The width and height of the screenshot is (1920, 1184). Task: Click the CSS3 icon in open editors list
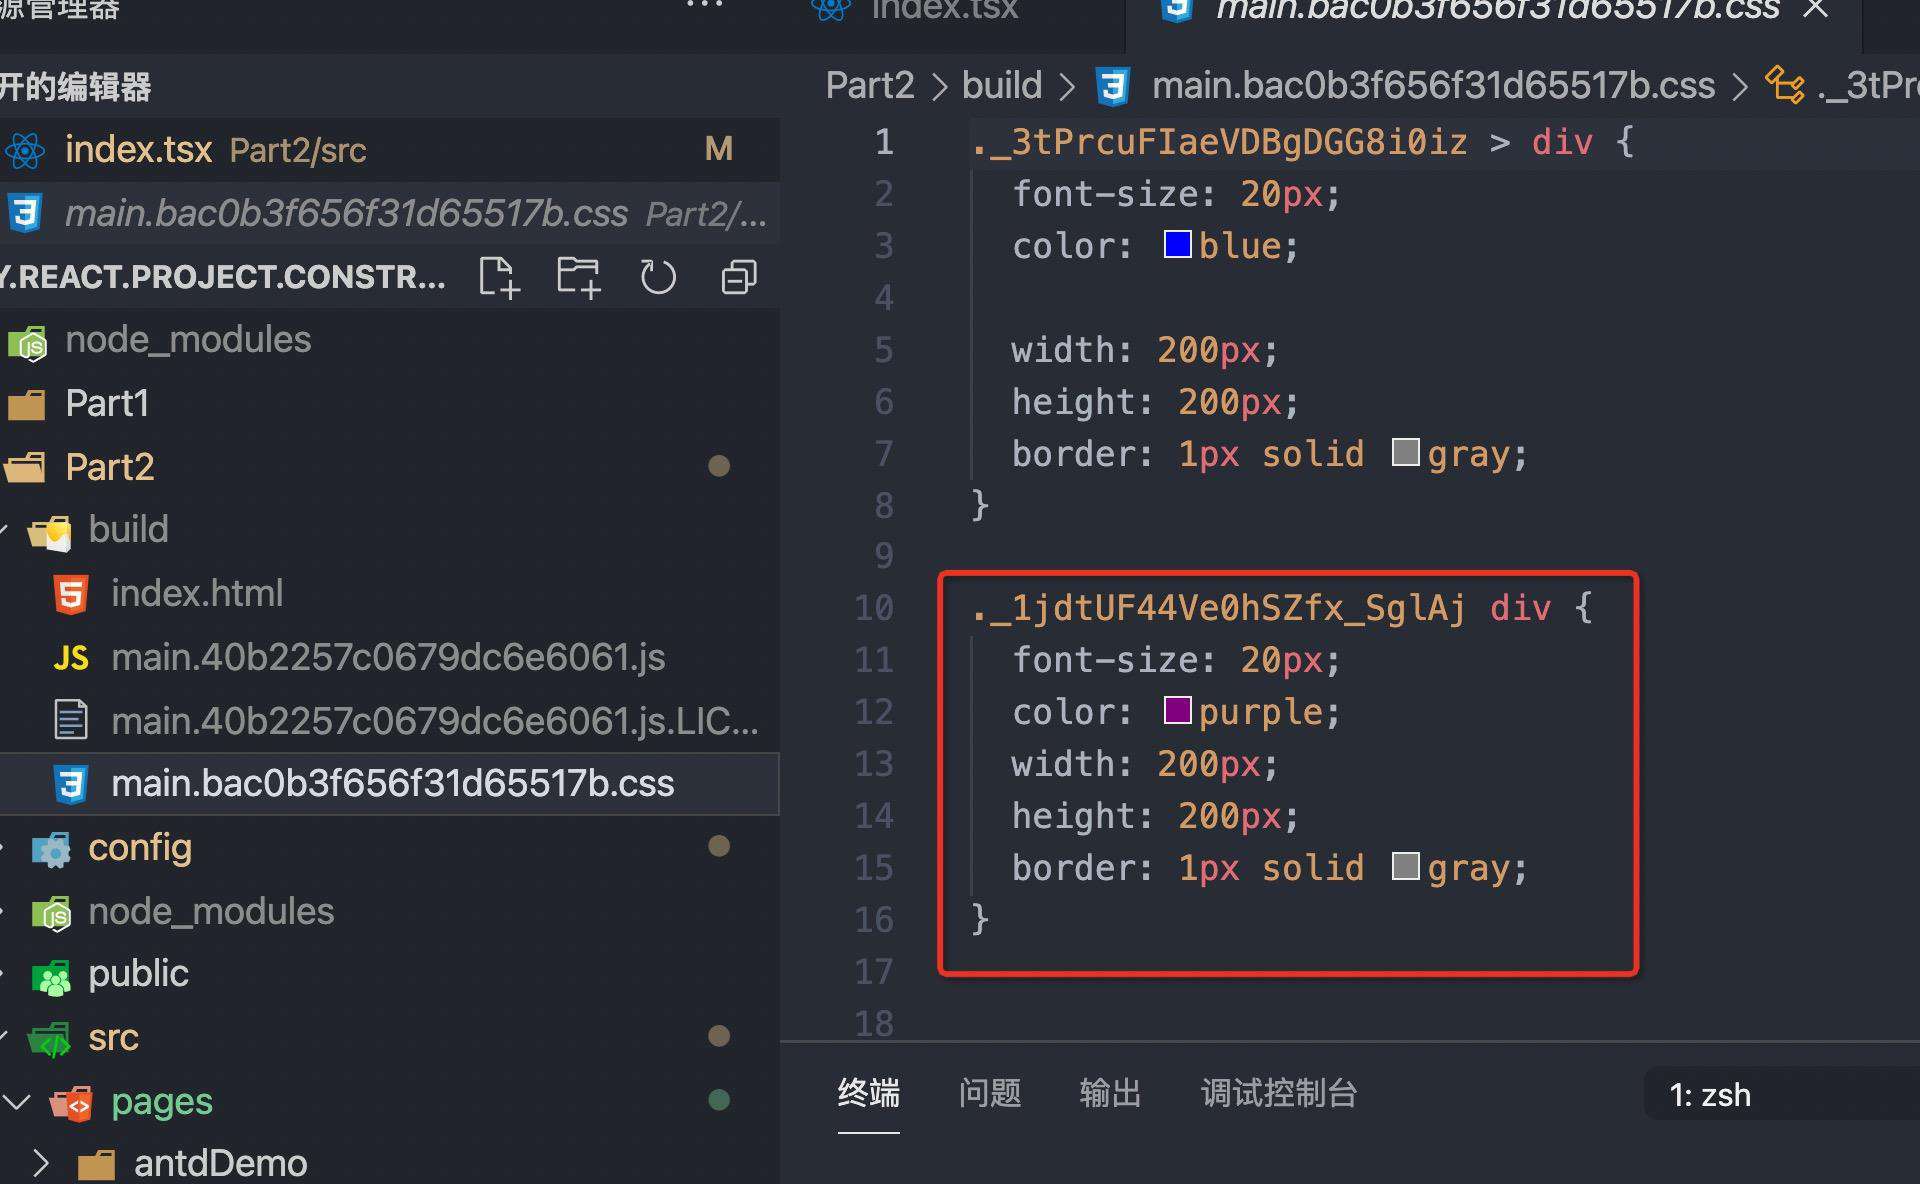pyautogui.click(x=25, y=213)
